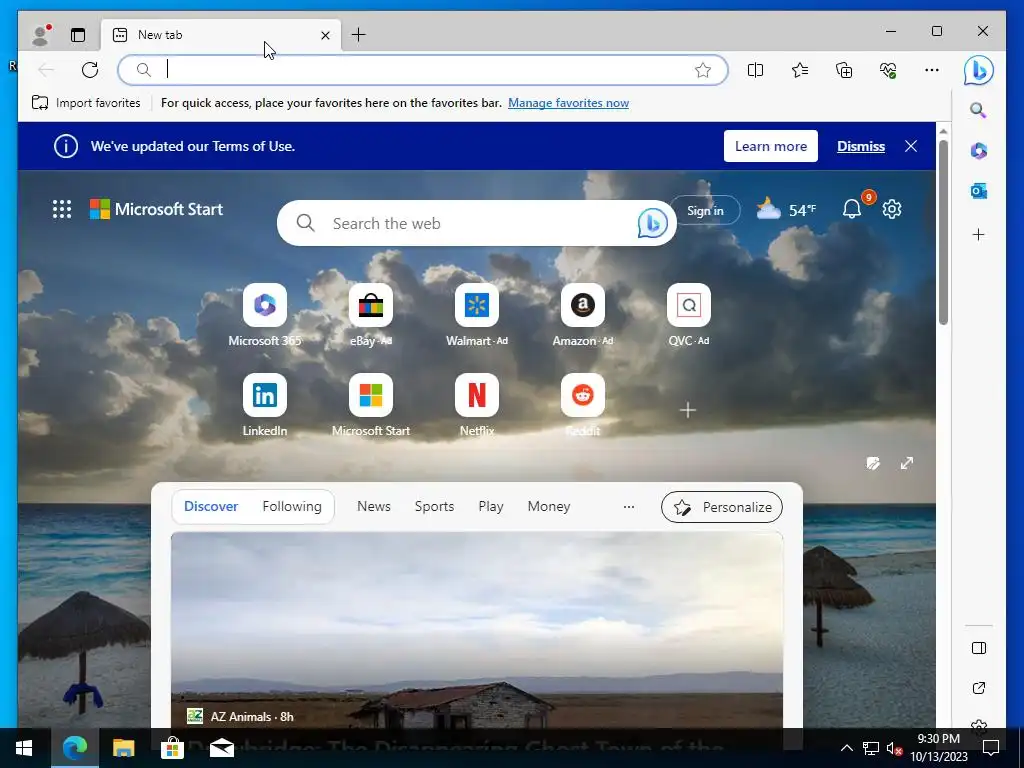The height and width of the screenshot is (768, 1024).
Task: Close the Terms banner with X
Action: pyautogui.click(x=911, y=146)
